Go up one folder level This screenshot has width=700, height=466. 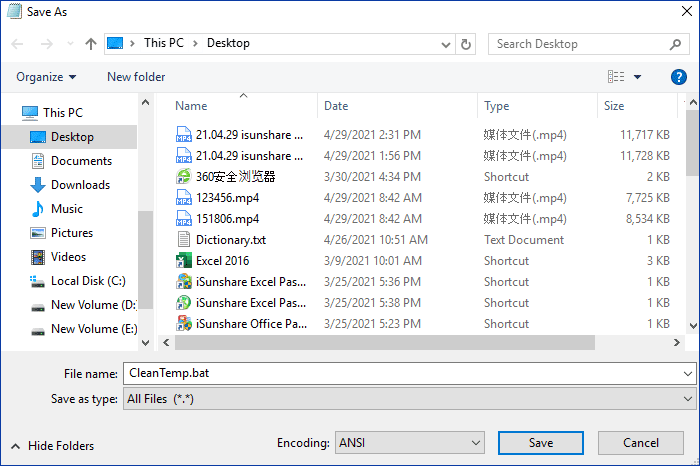[91, 44]
